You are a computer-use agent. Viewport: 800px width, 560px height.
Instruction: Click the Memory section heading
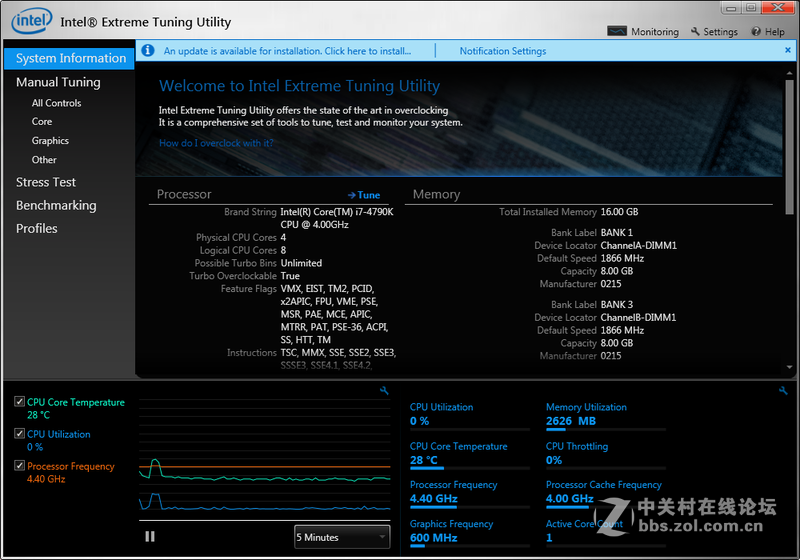[x=436, y=194]
